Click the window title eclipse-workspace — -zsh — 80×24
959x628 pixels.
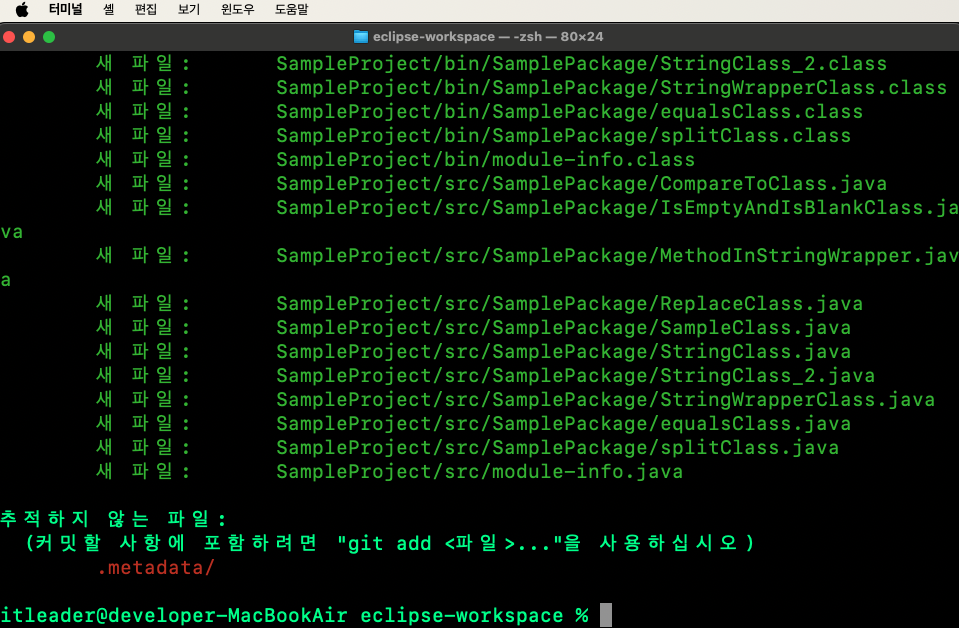point(488,37)
